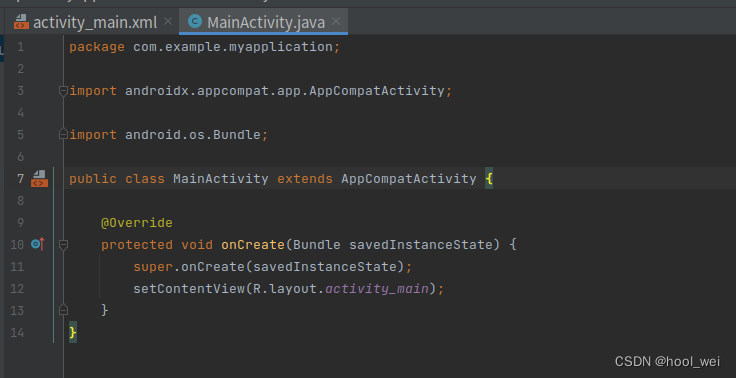Viewport: 736px width, 378px height.
Task: Open related XML file gutter icon on line 7
Action: point(39,178)
